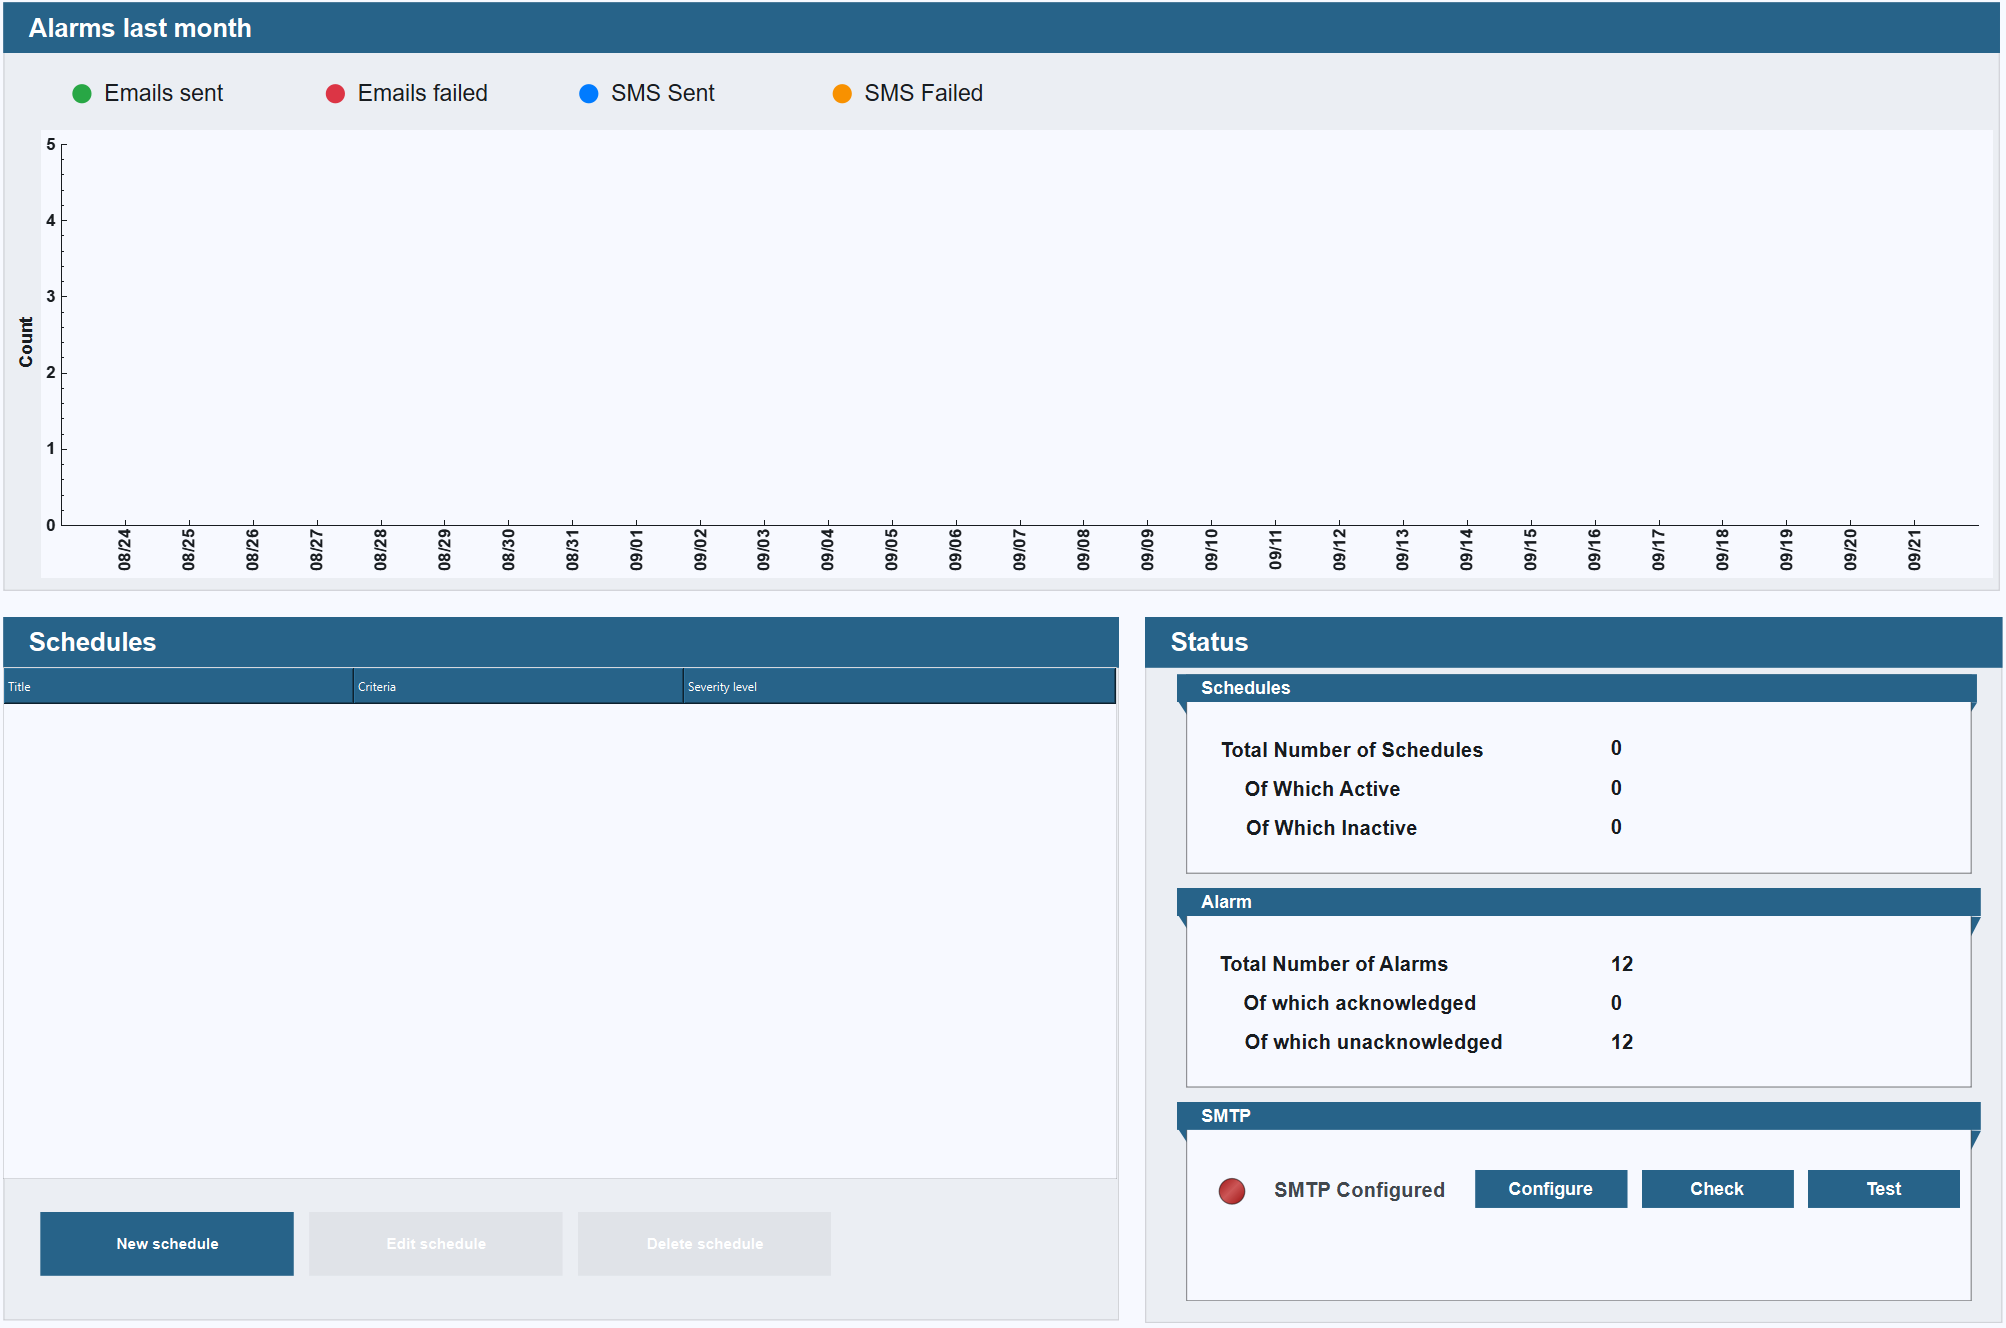Click the Status panel header title

click(x=1209, y=642)
